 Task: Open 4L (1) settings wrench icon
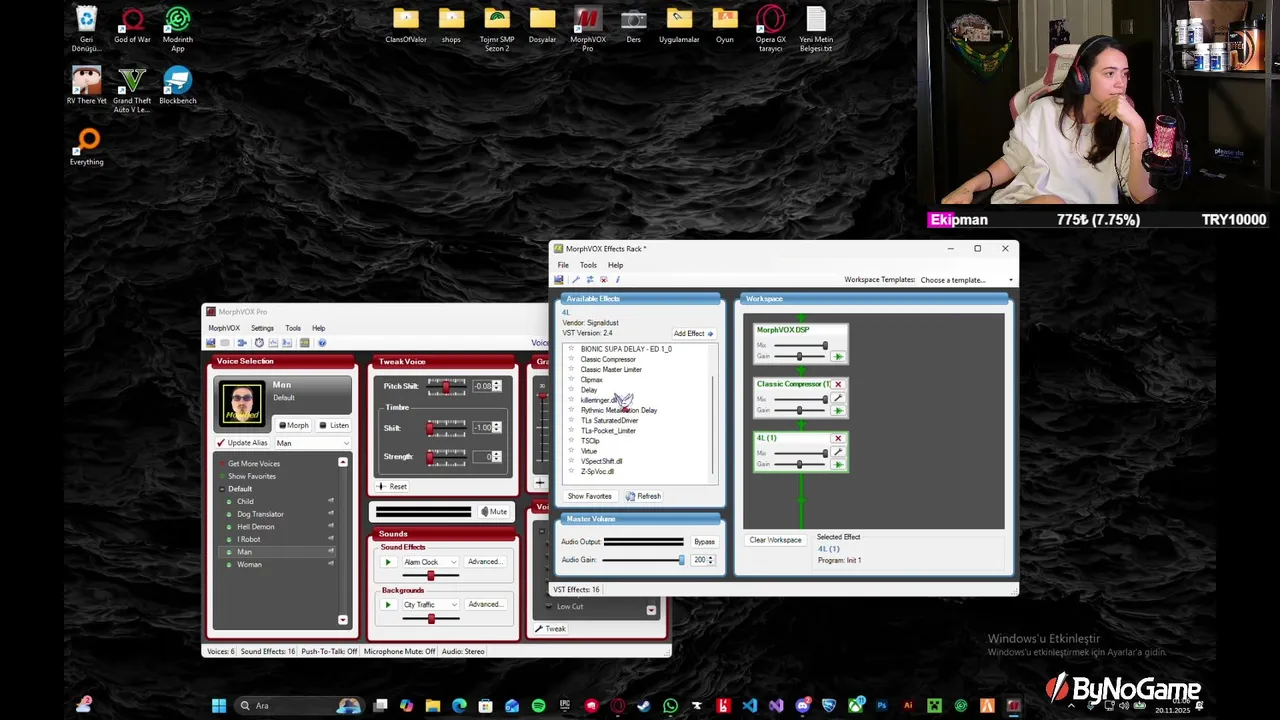(x=838, y=452)
